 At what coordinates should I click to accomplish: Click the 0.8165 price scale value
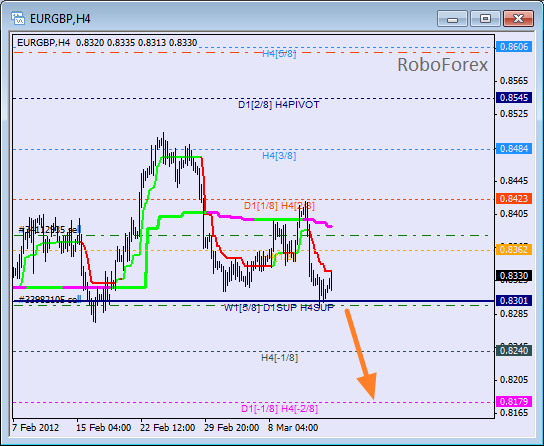point(514,413)
